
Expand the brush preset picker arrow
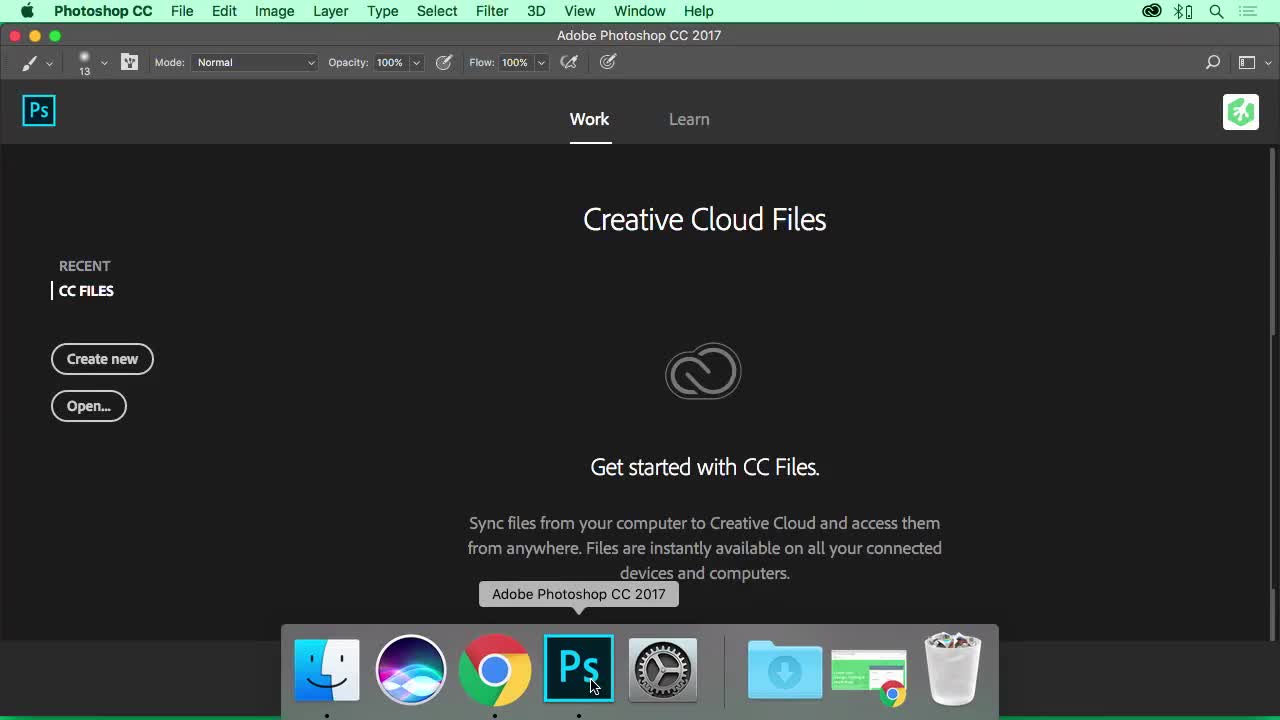(x=104, y=63)
